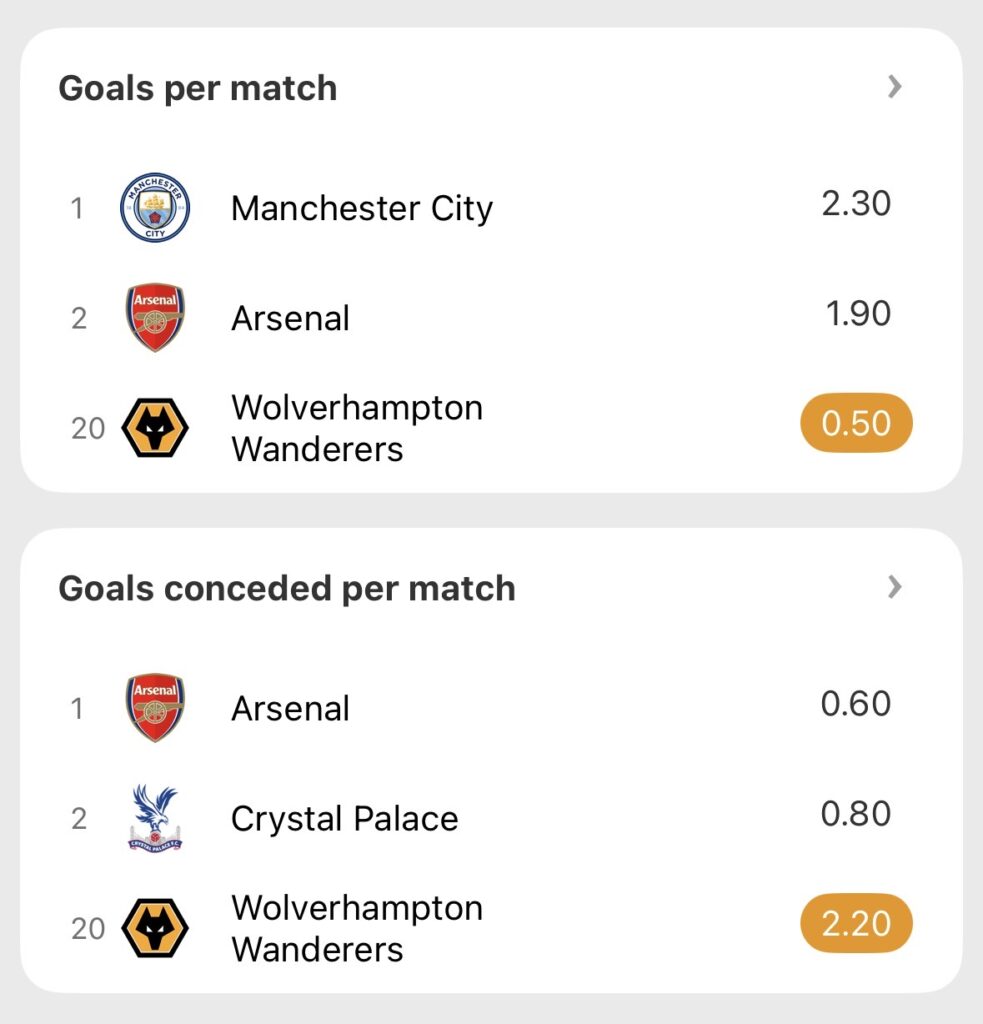Click Wolves crest in Goals conceded card
The width and height of the screenshot is (983, 1024).
click(x=155, y=928)
